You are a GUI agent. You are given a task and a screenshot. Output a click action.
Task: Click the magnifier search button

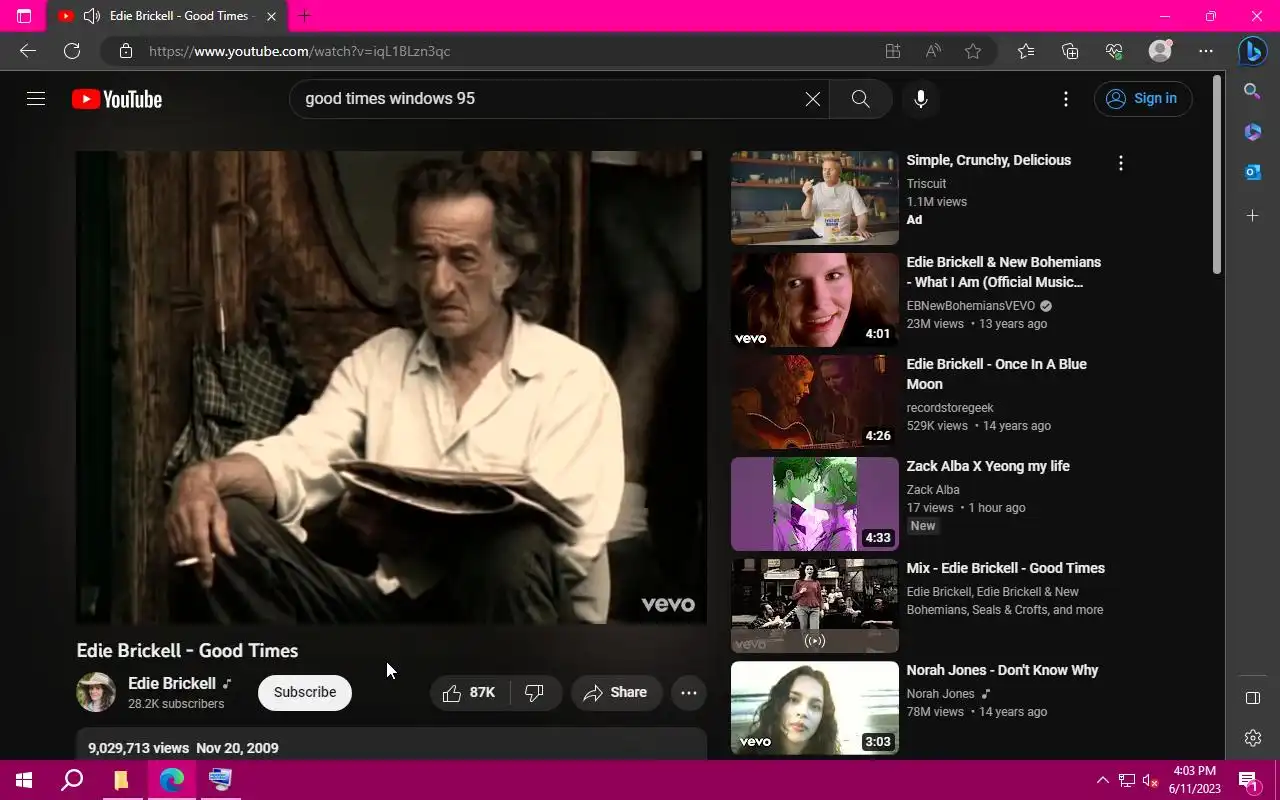tap(860, 99)
